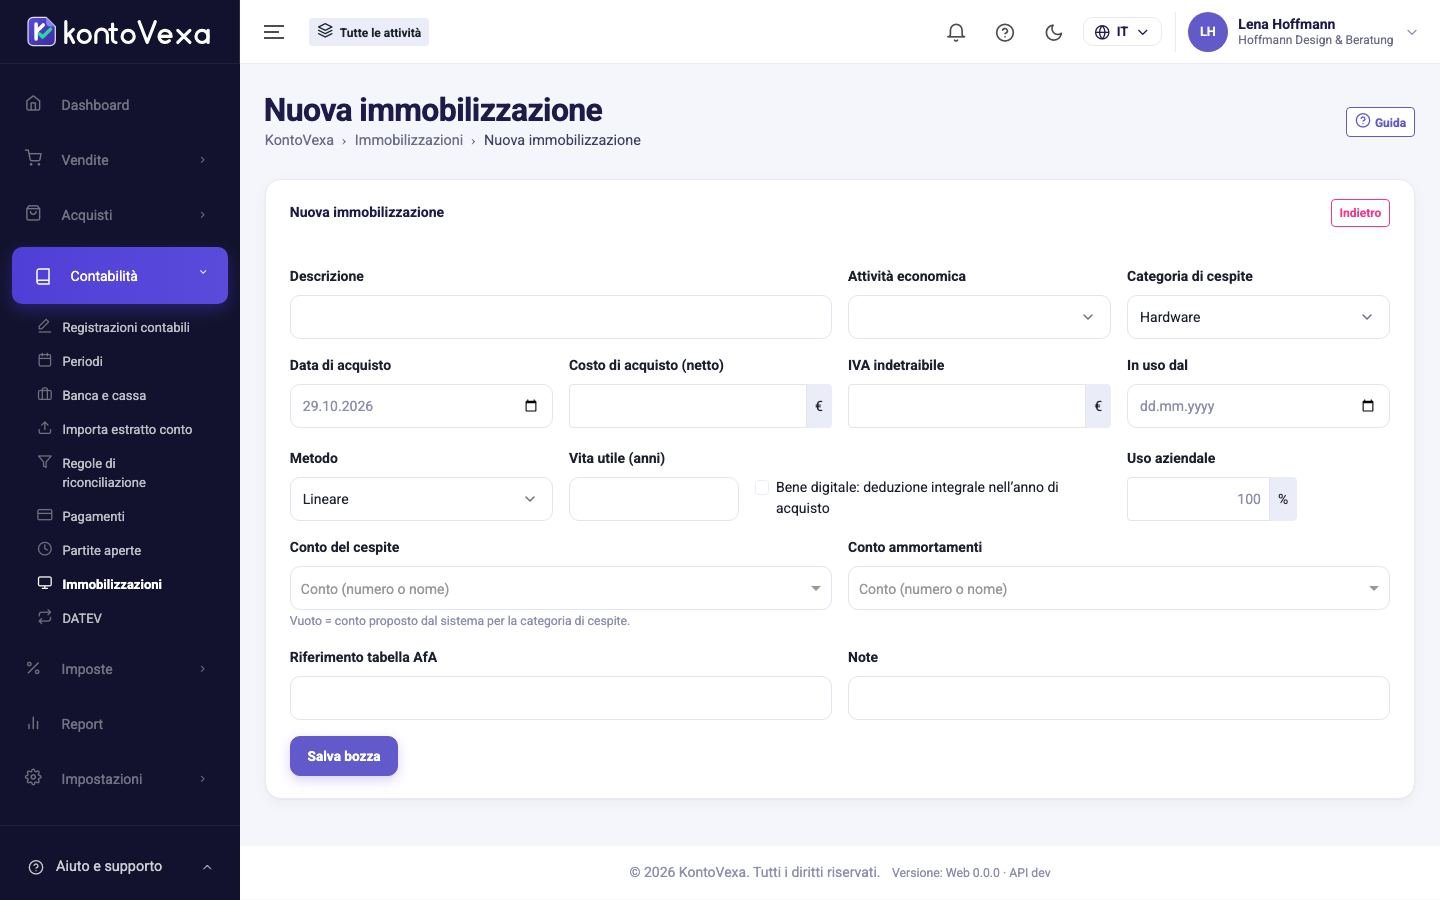Expand the Impostazioni menu
This screenshot has height=900, width=1440.
coord(120,779)
